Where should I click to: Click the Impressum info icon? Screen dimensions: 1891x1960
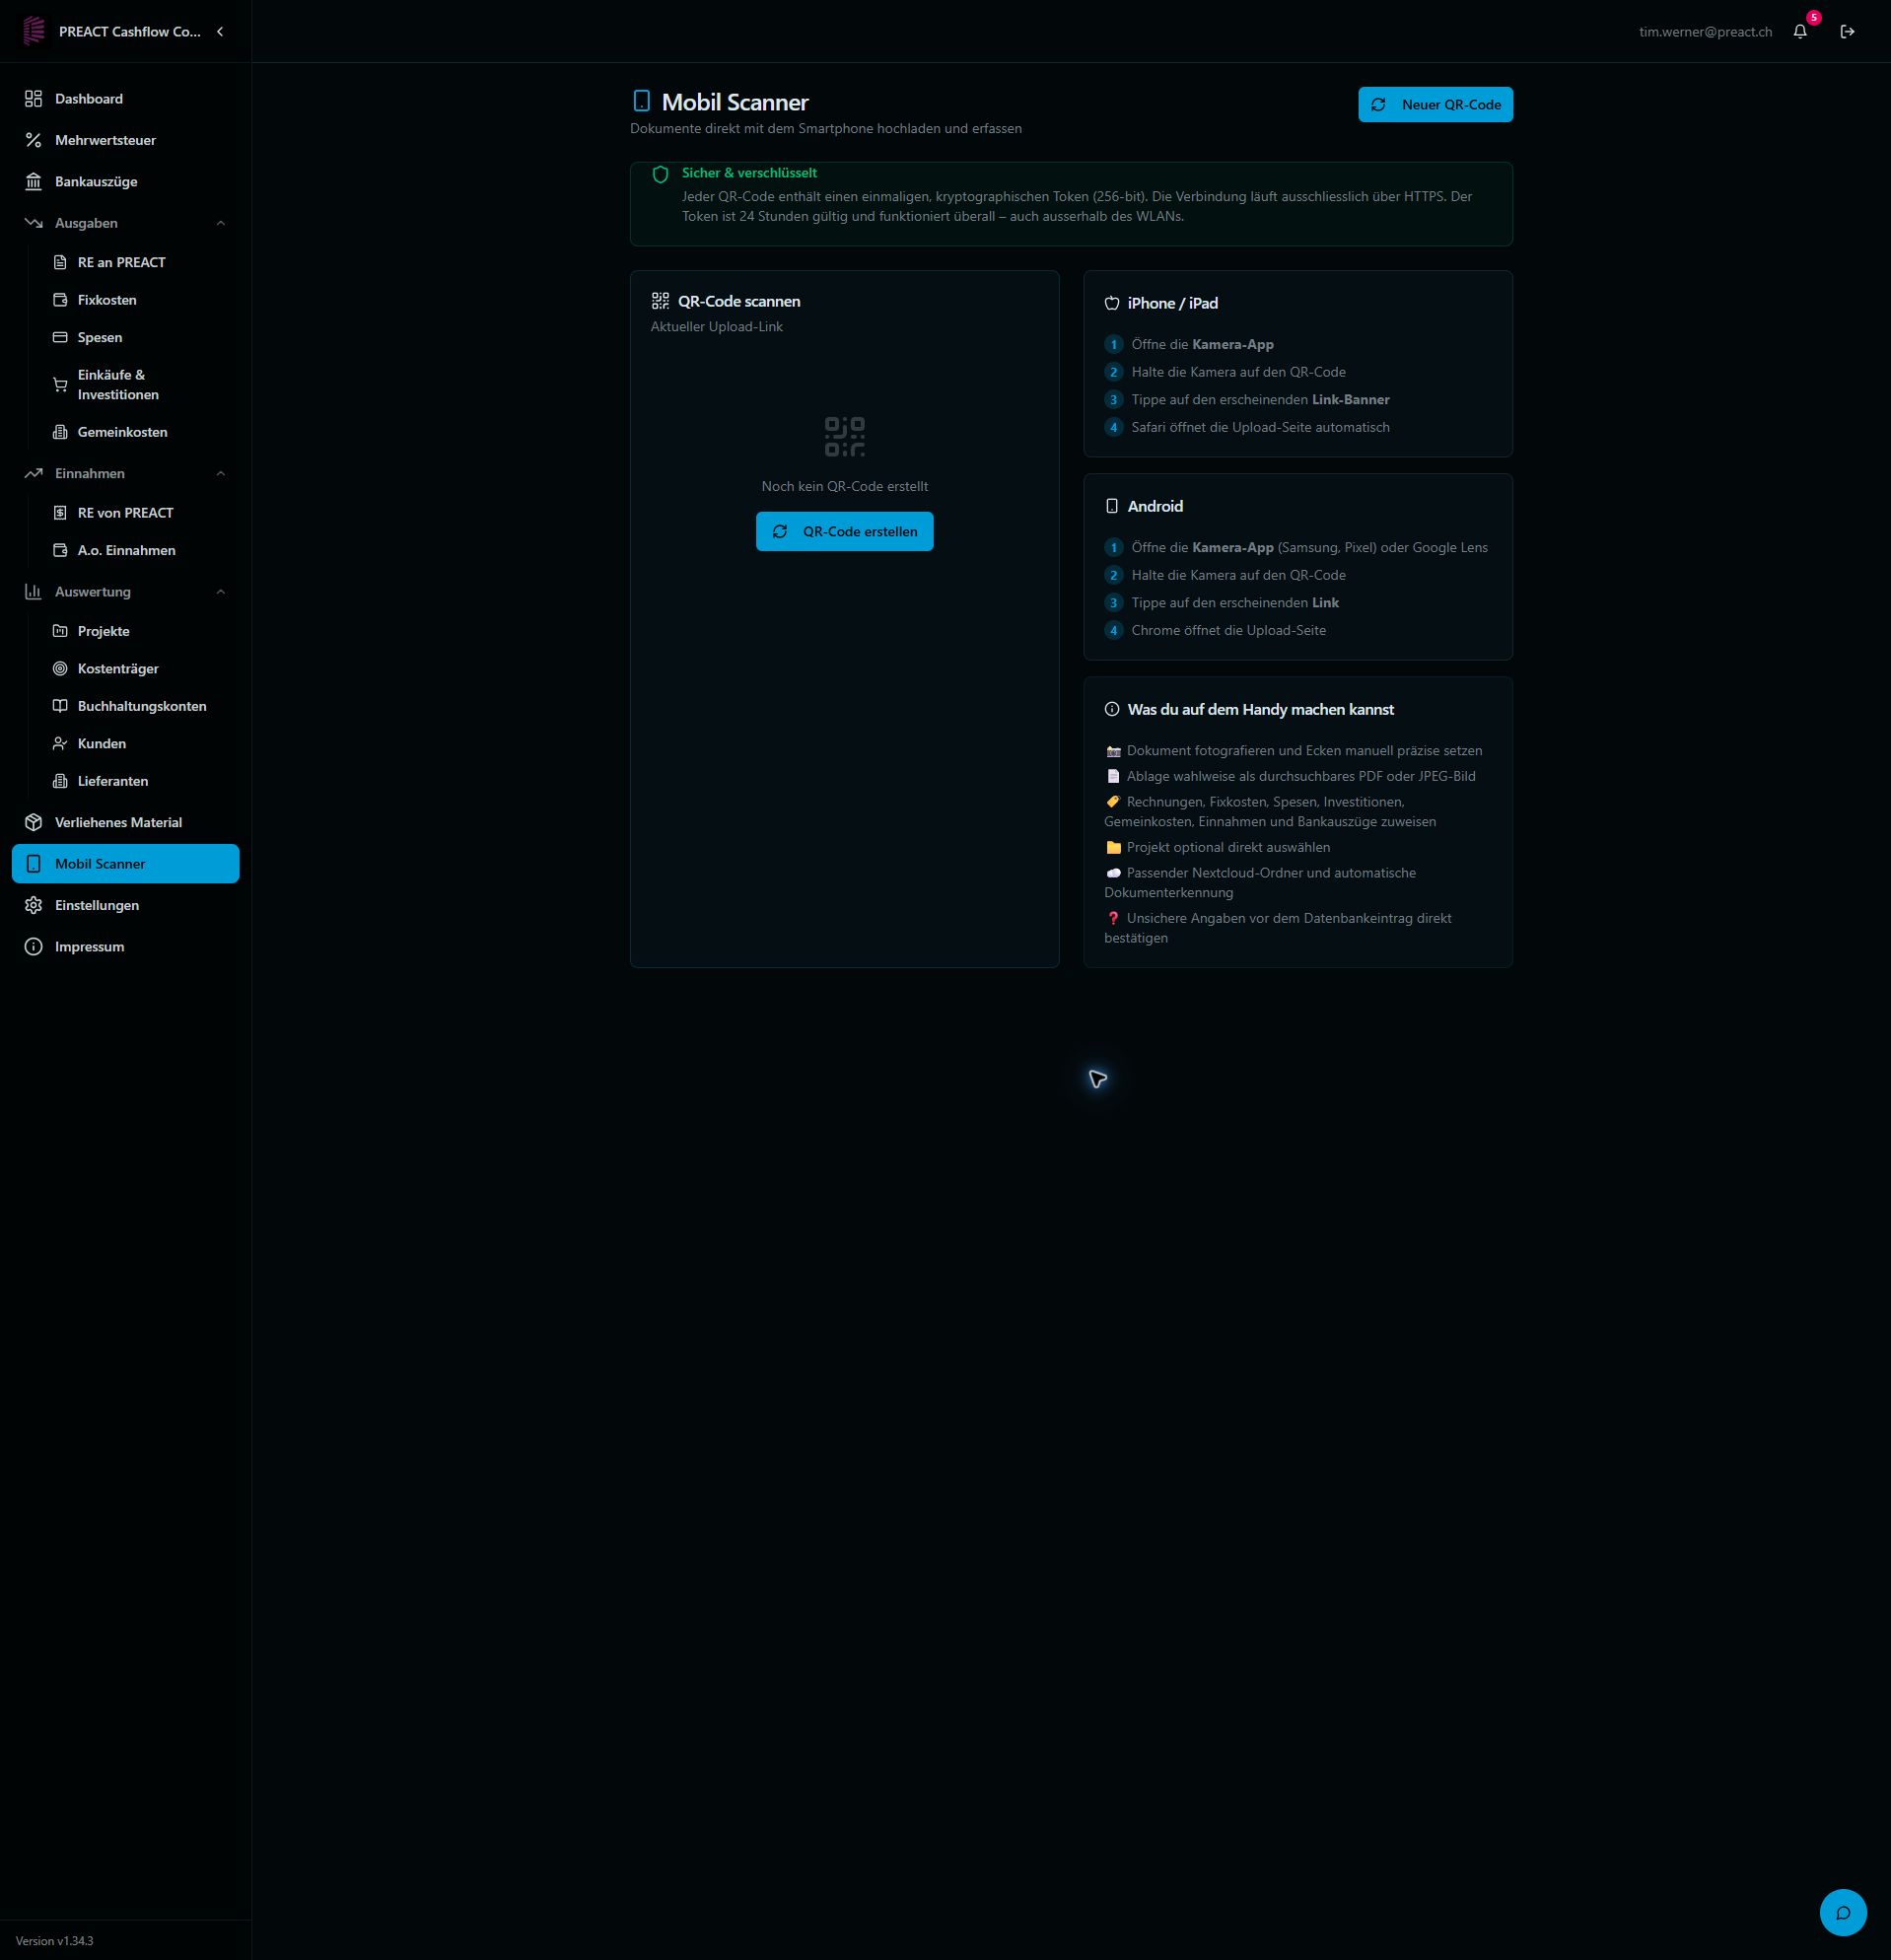point(34,946)
